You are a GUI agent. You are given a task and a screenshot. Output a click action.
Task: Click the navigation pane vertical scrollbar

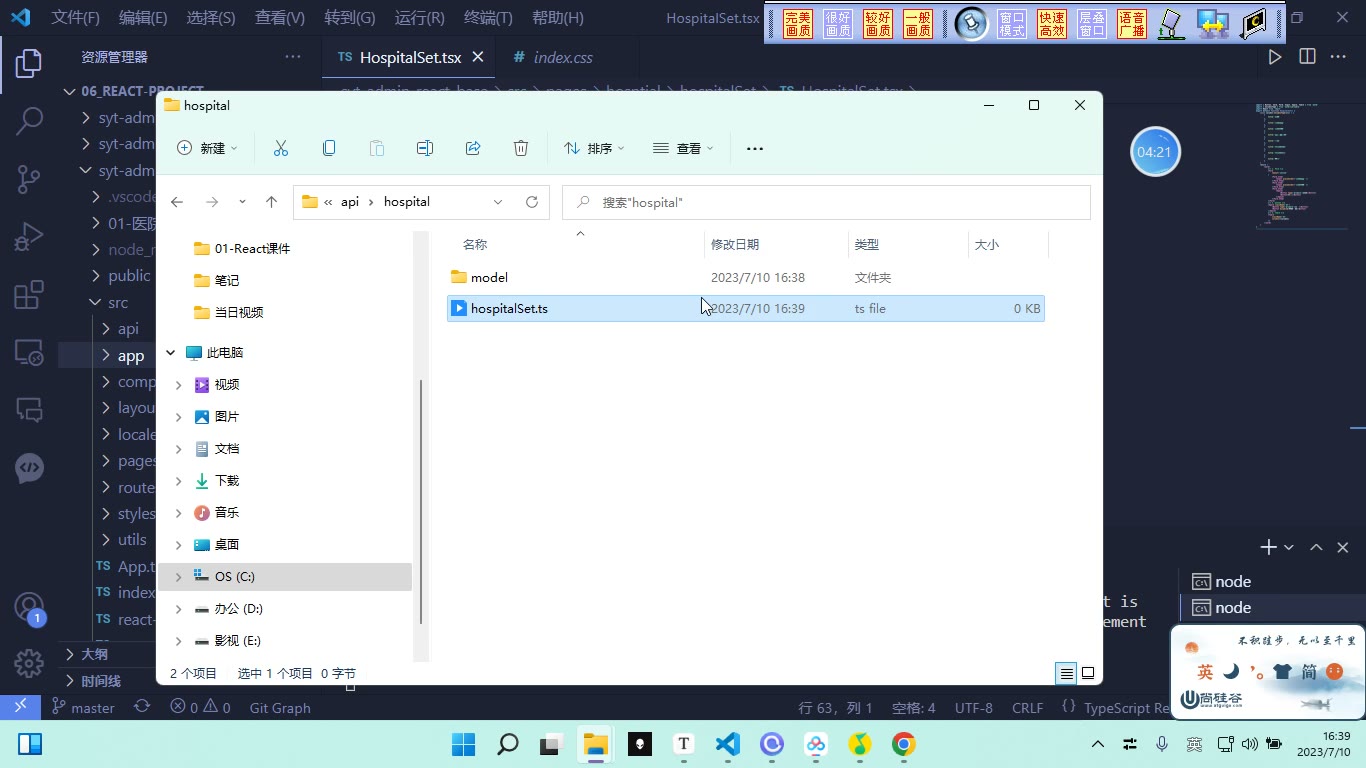(421, 500)
